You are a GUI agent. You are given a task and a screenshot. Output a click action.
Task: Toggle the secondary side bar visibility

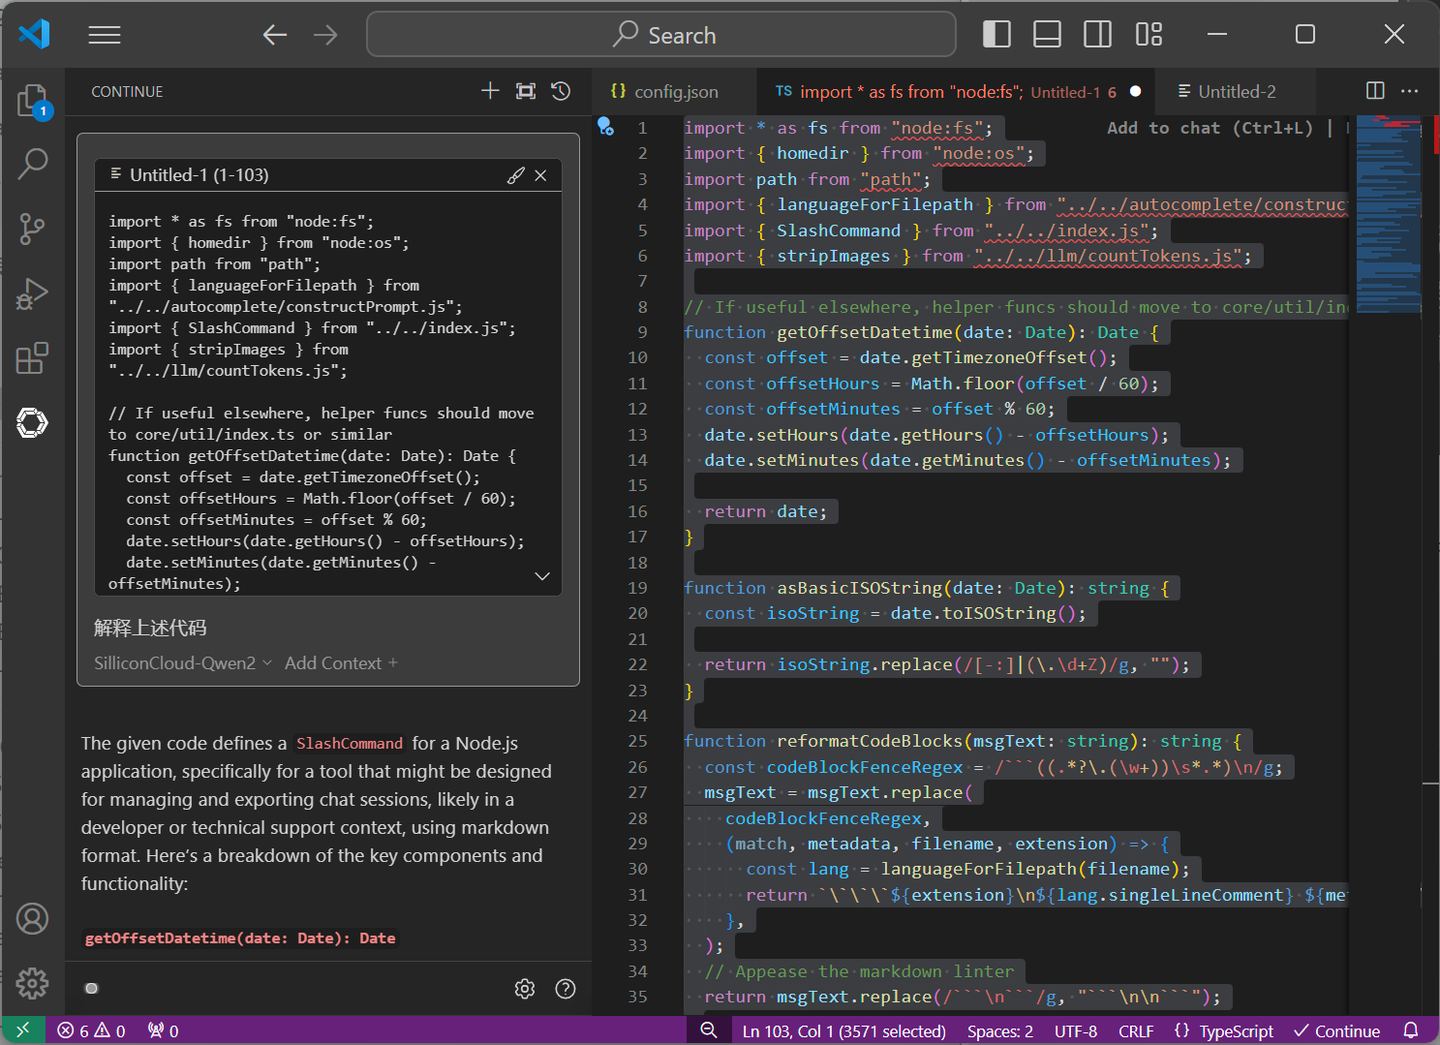click(x=1097, y=35)
